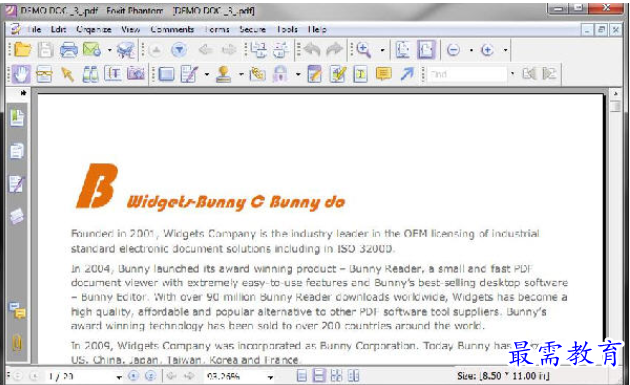The width and height of the screenshot is (630, 385).
Task: Select the first page-layout icon in the status bar
Action: pyautogui.click(x=301, y=376)
